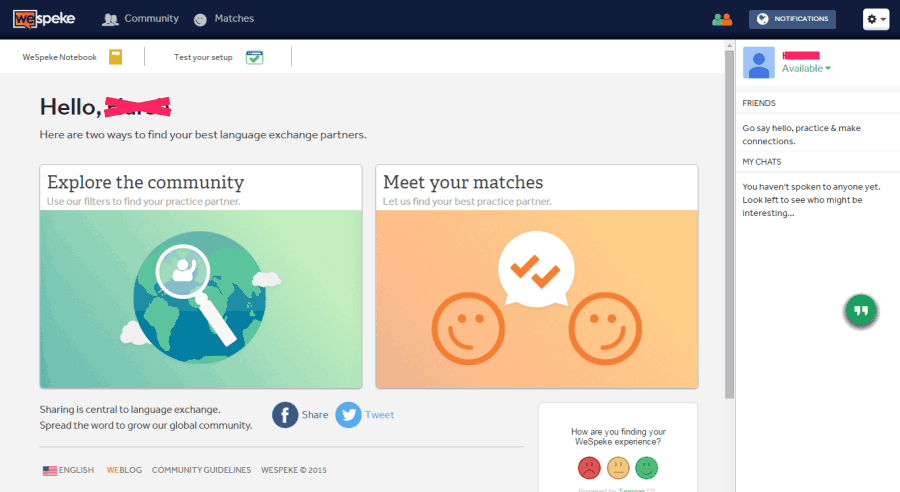The image size is (900, 492).
Task: Click the Community people icon
Action: click(110, 20)
